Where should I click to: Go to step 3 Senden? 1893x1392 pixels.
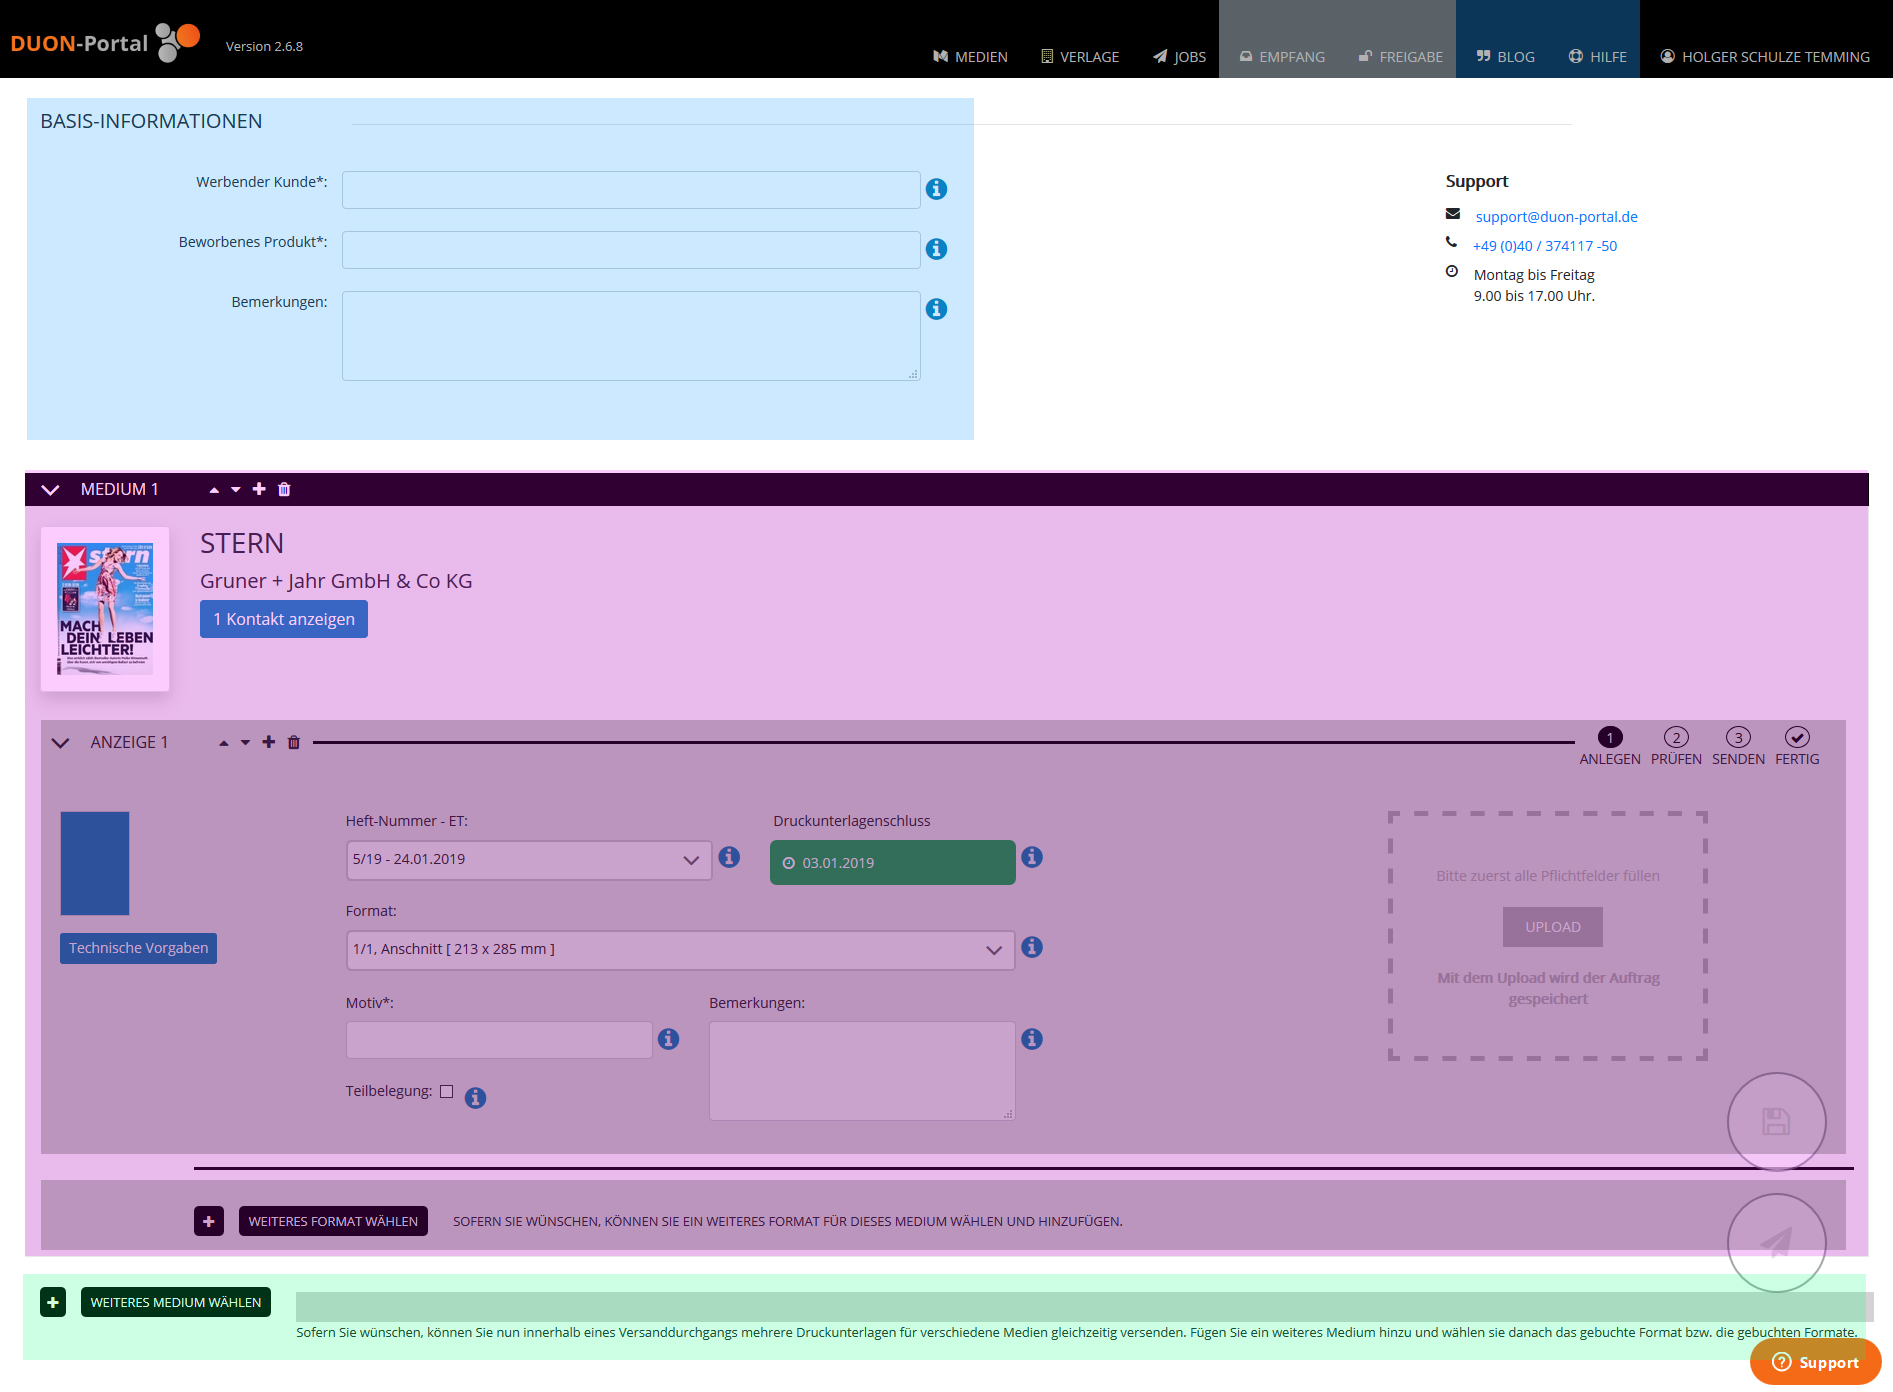click(x=1738, y=746)
